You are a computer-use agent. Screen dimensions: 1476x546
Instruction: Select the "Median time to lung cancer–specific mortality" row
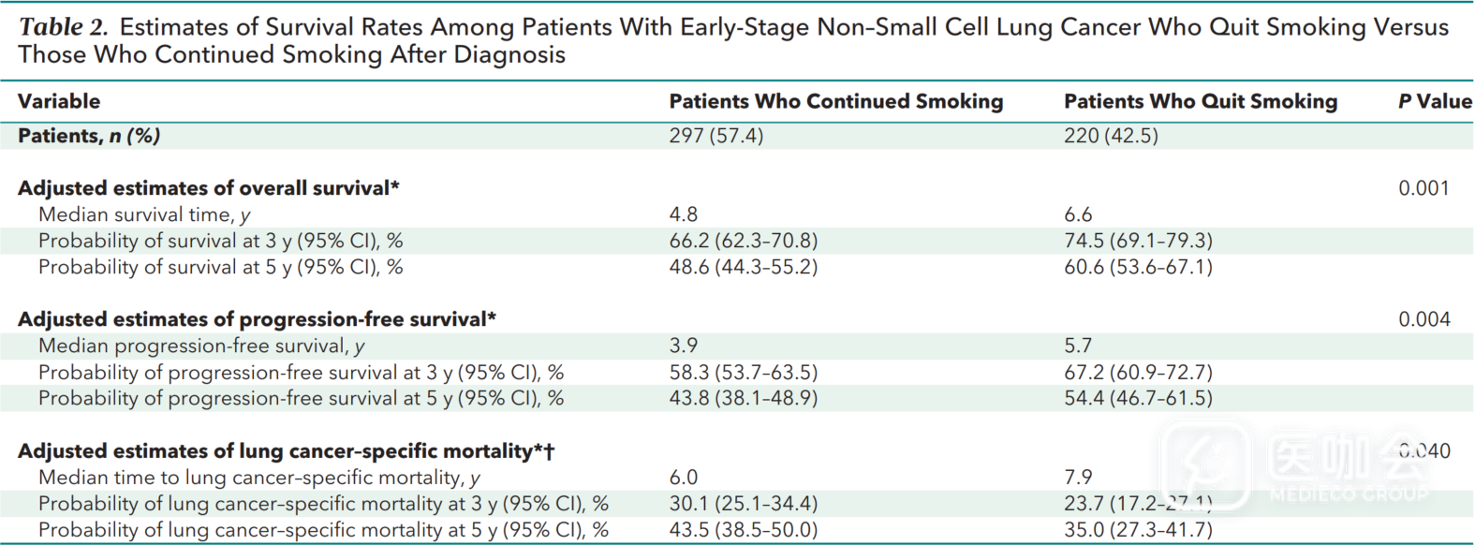pyautogui.click(x=259, y=478)
